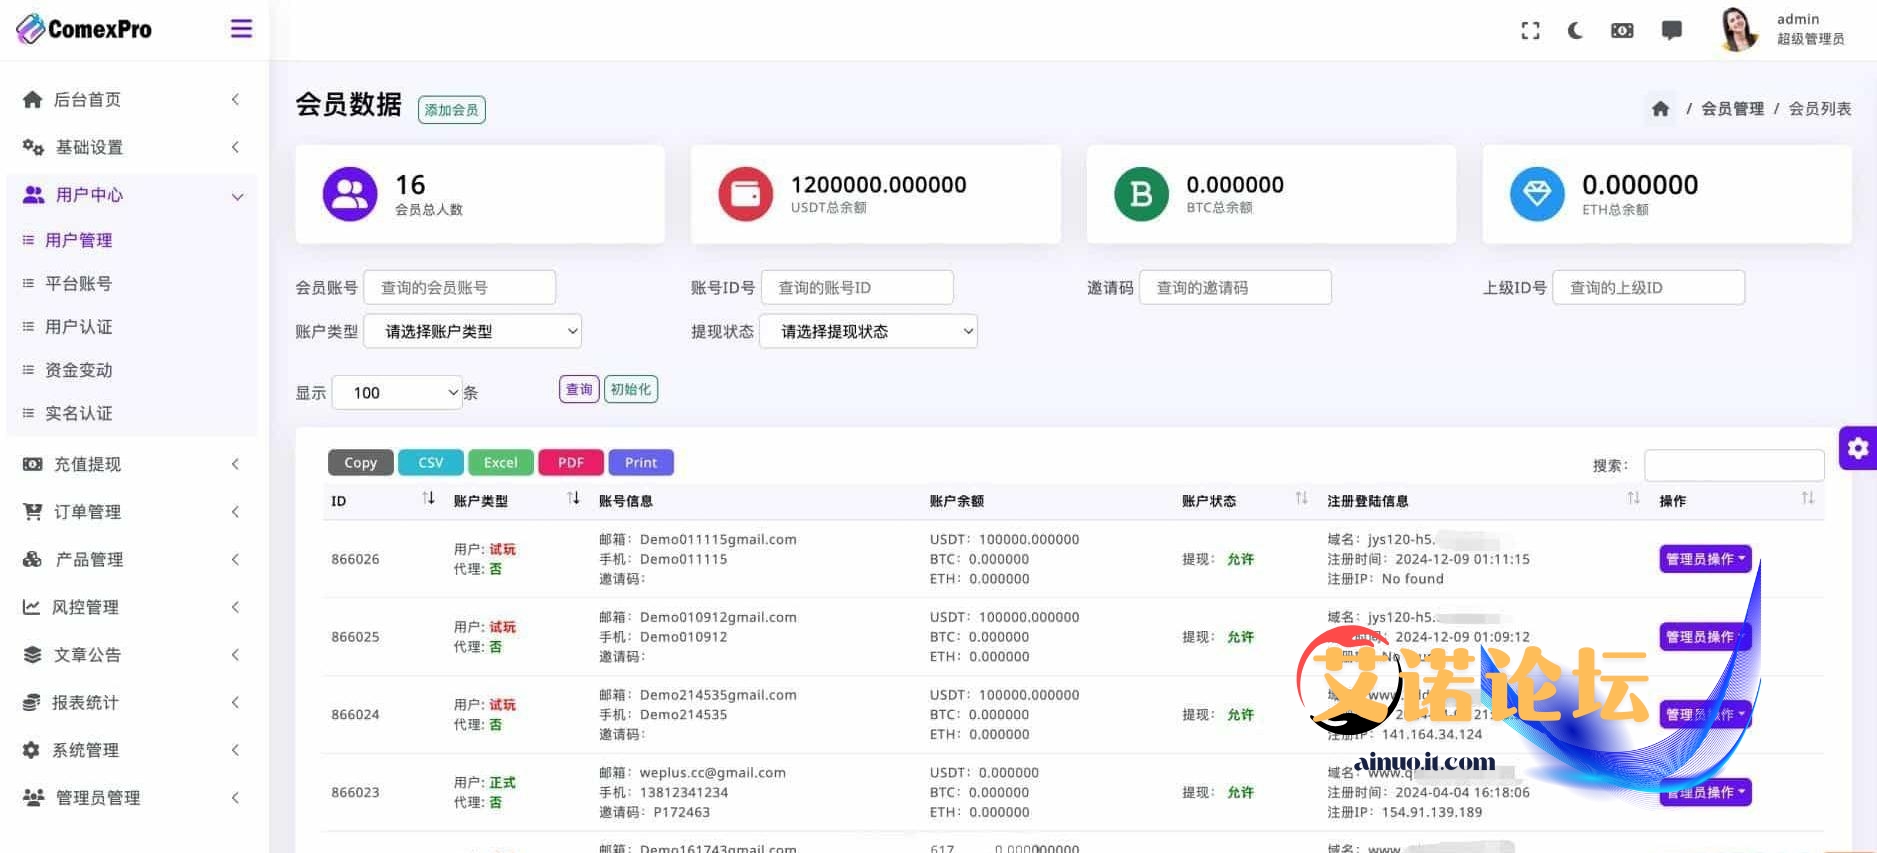This screenshot has width=1877, height=853.
Task: Click ID cell 866024
Action: [x=355, y=714]
